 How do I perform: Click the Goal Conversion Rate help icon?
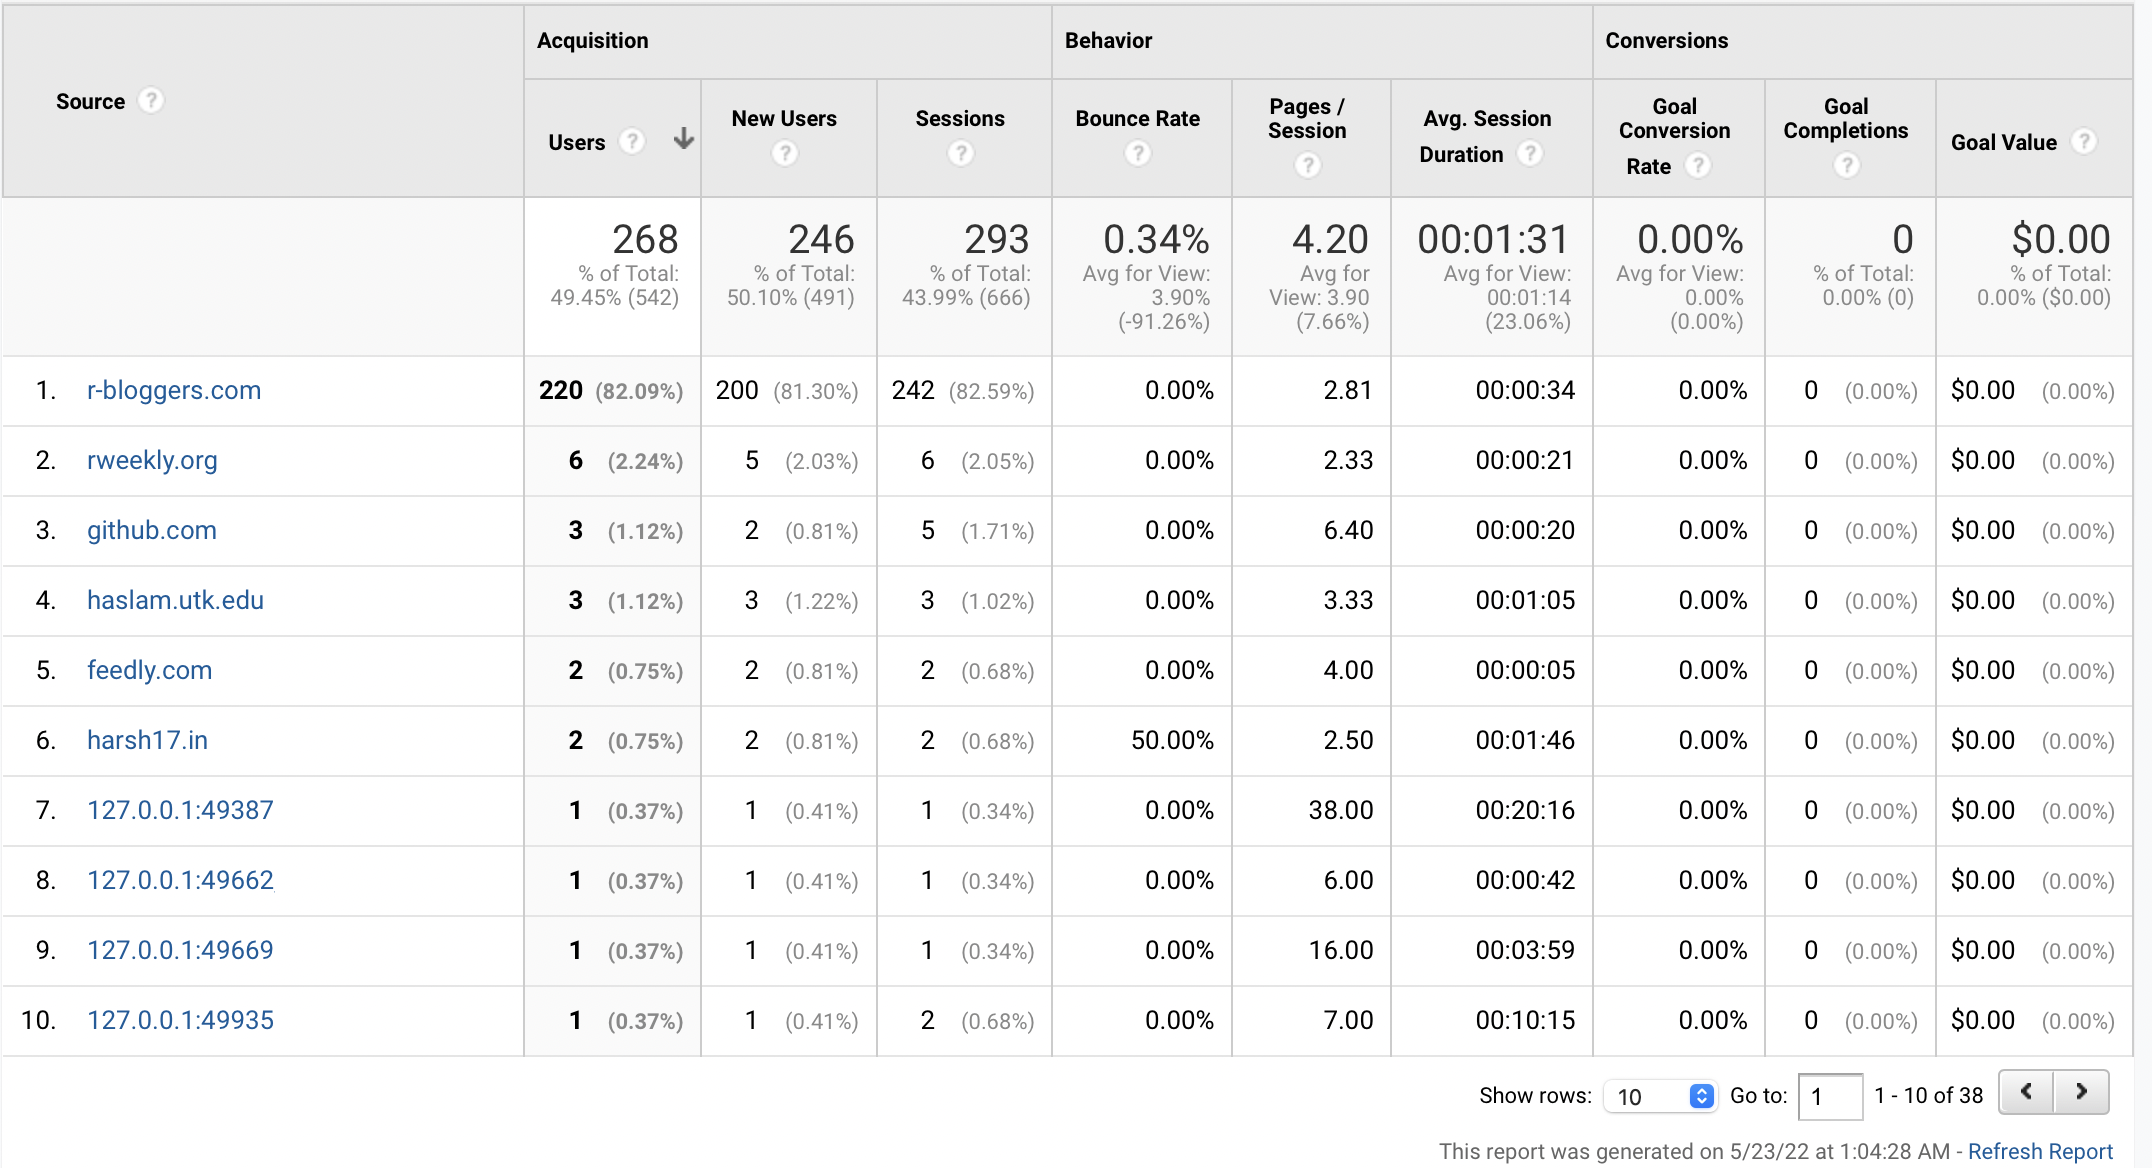(x=1698, y=166)
